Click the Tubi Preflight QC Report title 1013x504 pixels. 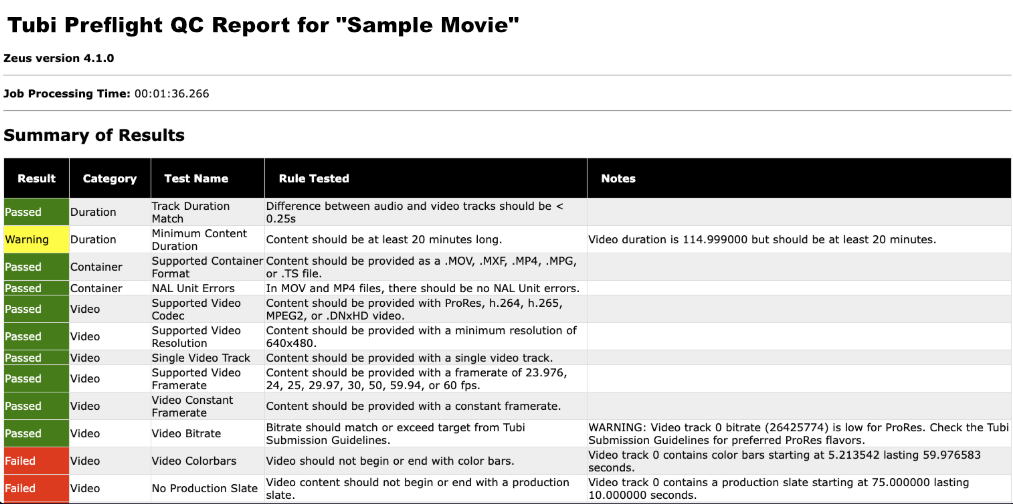(263, 25)
